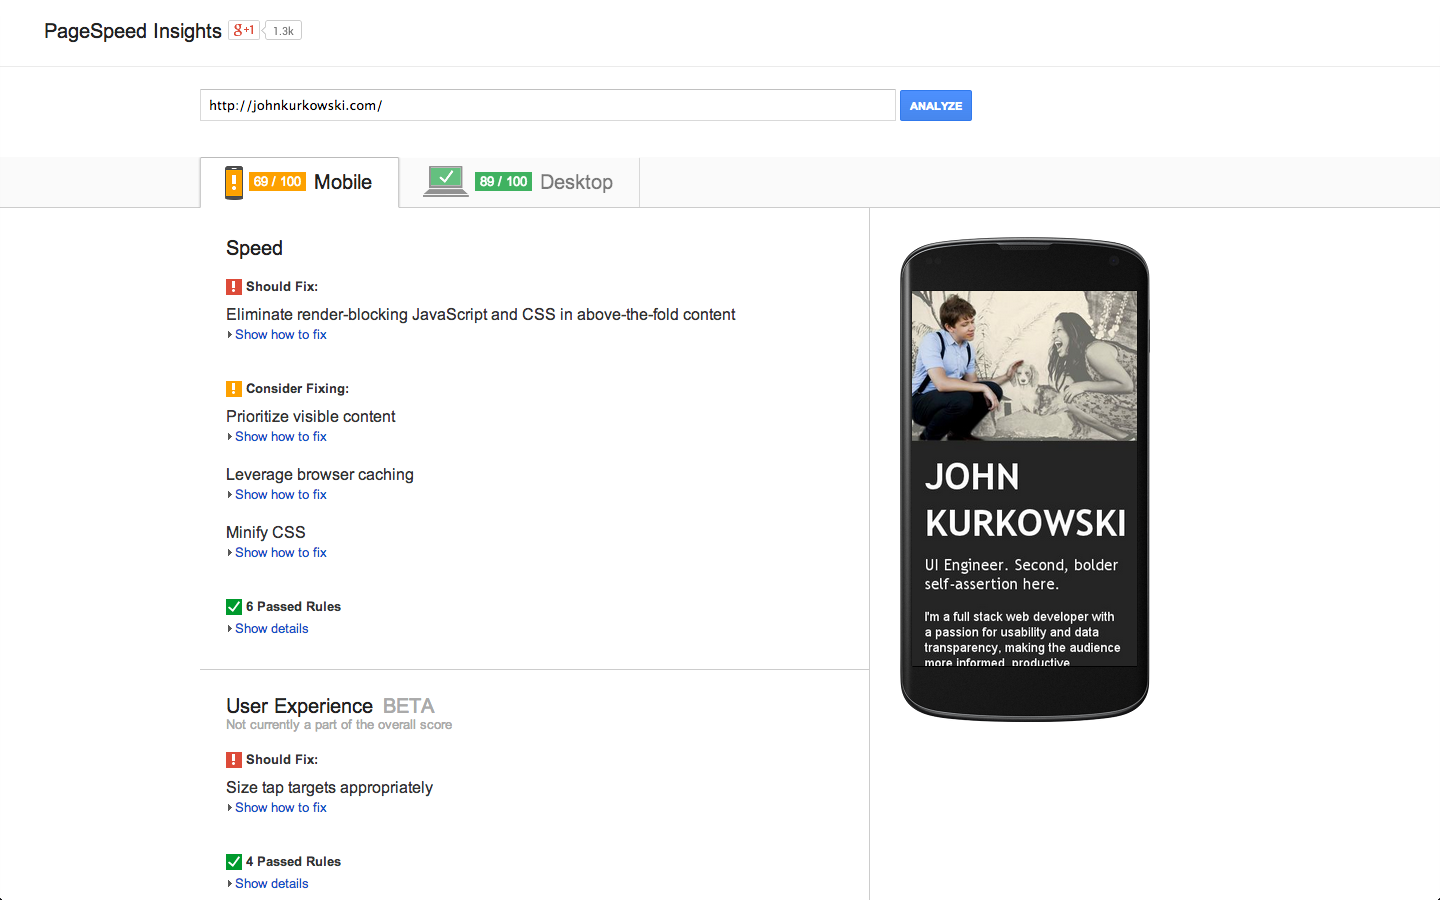The image size is (1440, 900).
Task: Click orange exclamation icon beside Consider Fixing
Action: 234,389
